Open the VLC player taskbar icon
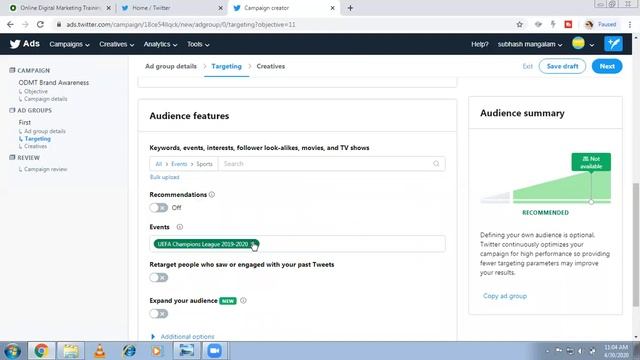 [100, 351]
